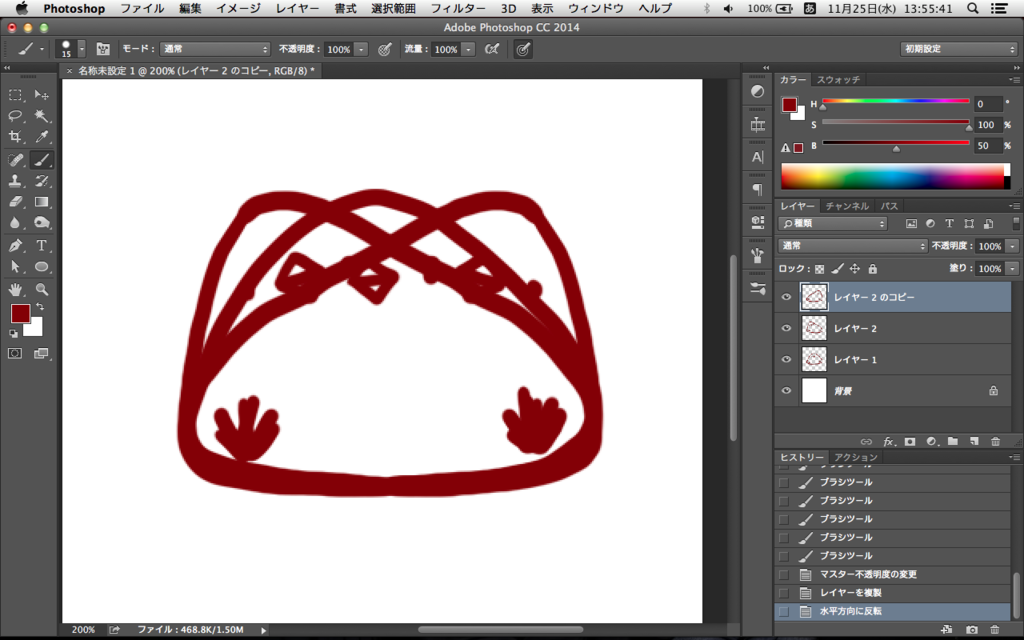Select the Path Selection tool
1024x640 pixels.
pos(15,266)
